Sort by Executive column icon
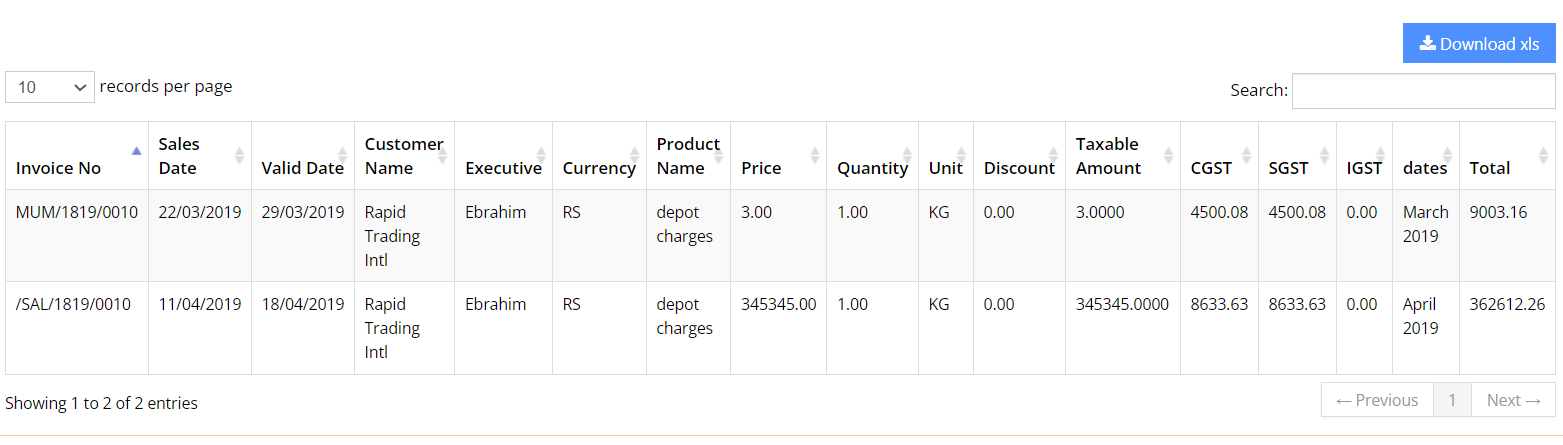Screen dimensions: 1563x445 click(541, 155)
